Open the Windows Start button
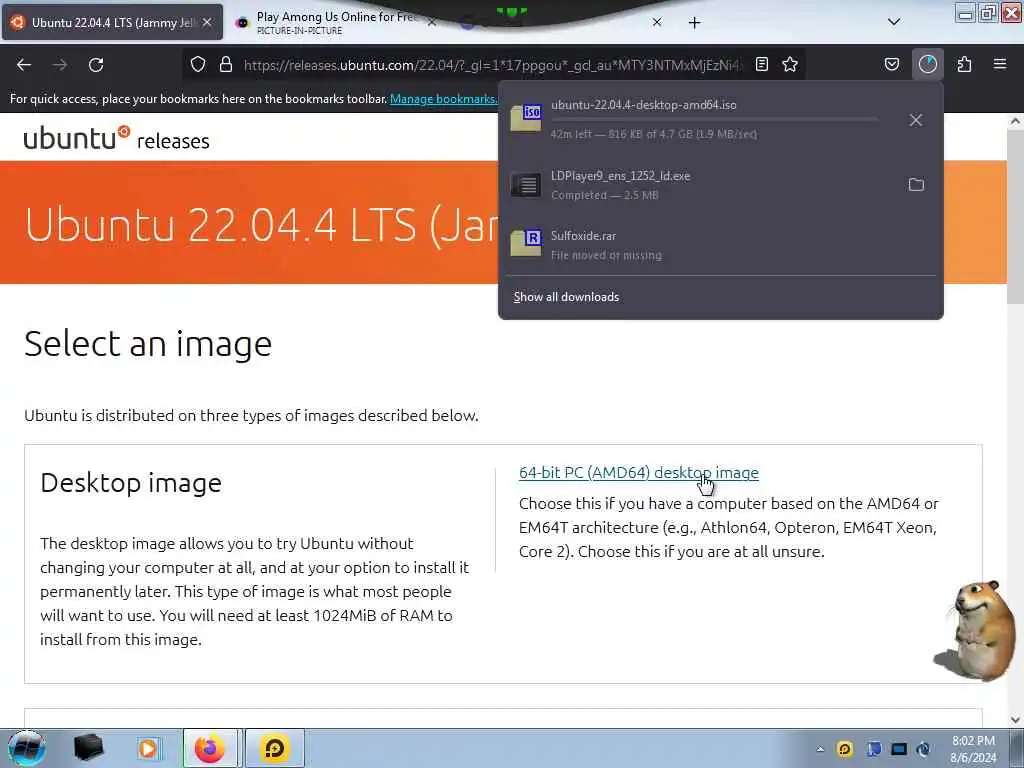 click(x=27, y=748)
